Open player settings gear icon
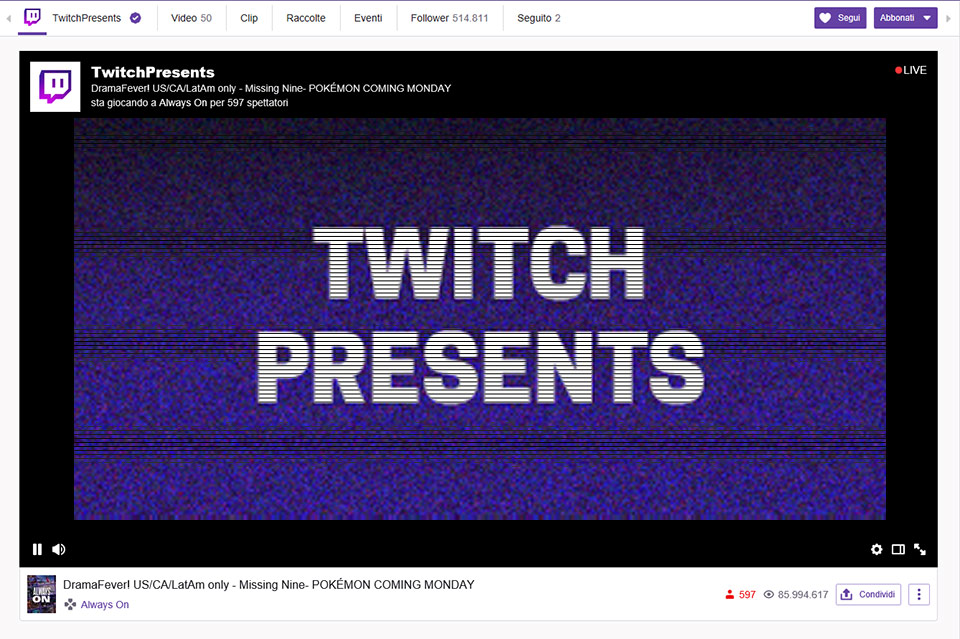 click(x=877, y=549)
